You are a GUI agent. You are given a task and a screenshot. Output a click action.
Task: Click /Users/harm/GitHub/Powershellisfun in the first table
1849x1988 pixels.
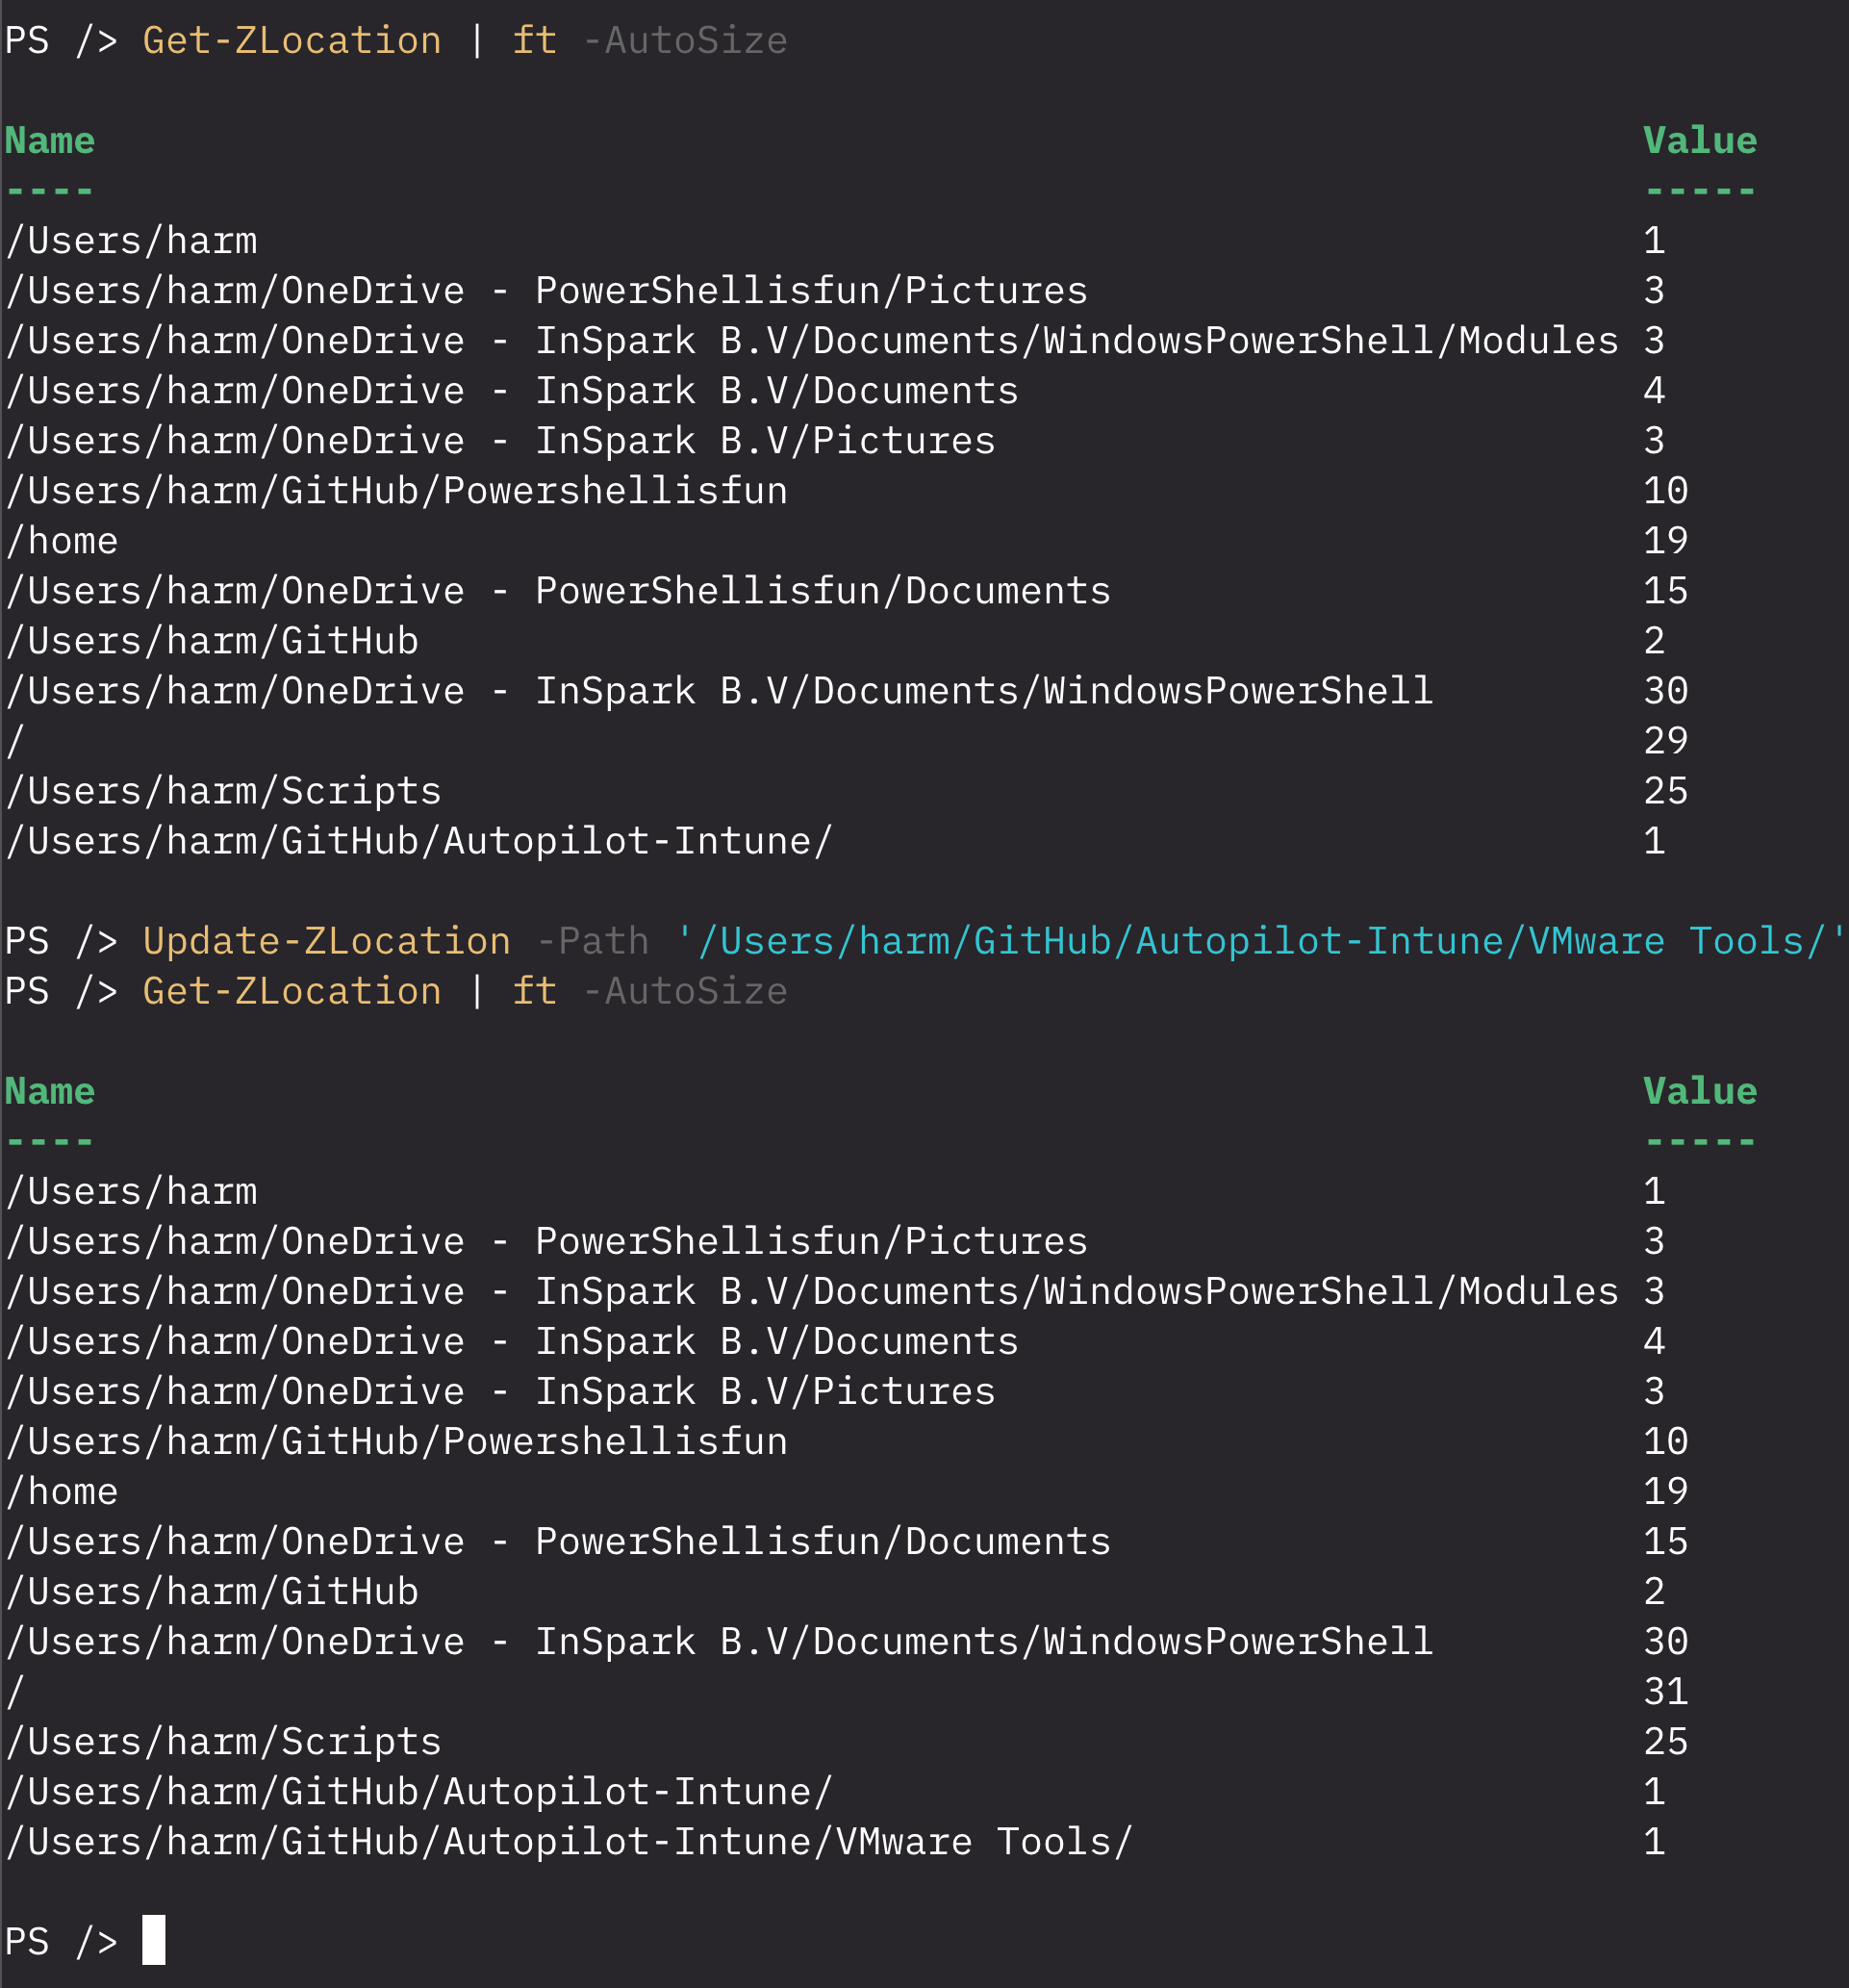(397, 491)
